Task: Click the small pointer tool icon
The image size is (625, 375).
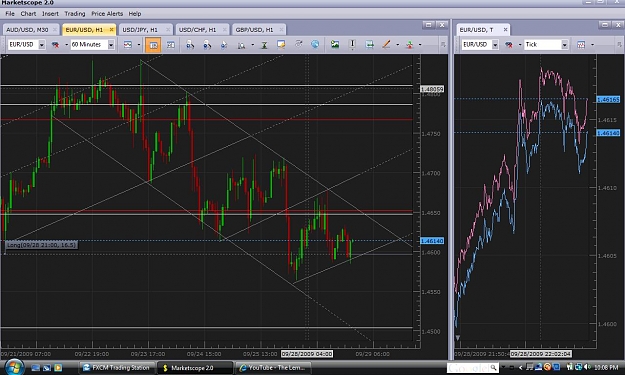Action: coord(224,45)
